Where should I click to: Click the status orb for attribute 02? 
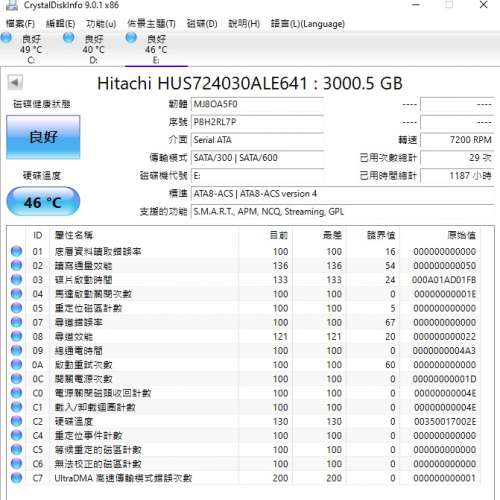coord(16,265)
